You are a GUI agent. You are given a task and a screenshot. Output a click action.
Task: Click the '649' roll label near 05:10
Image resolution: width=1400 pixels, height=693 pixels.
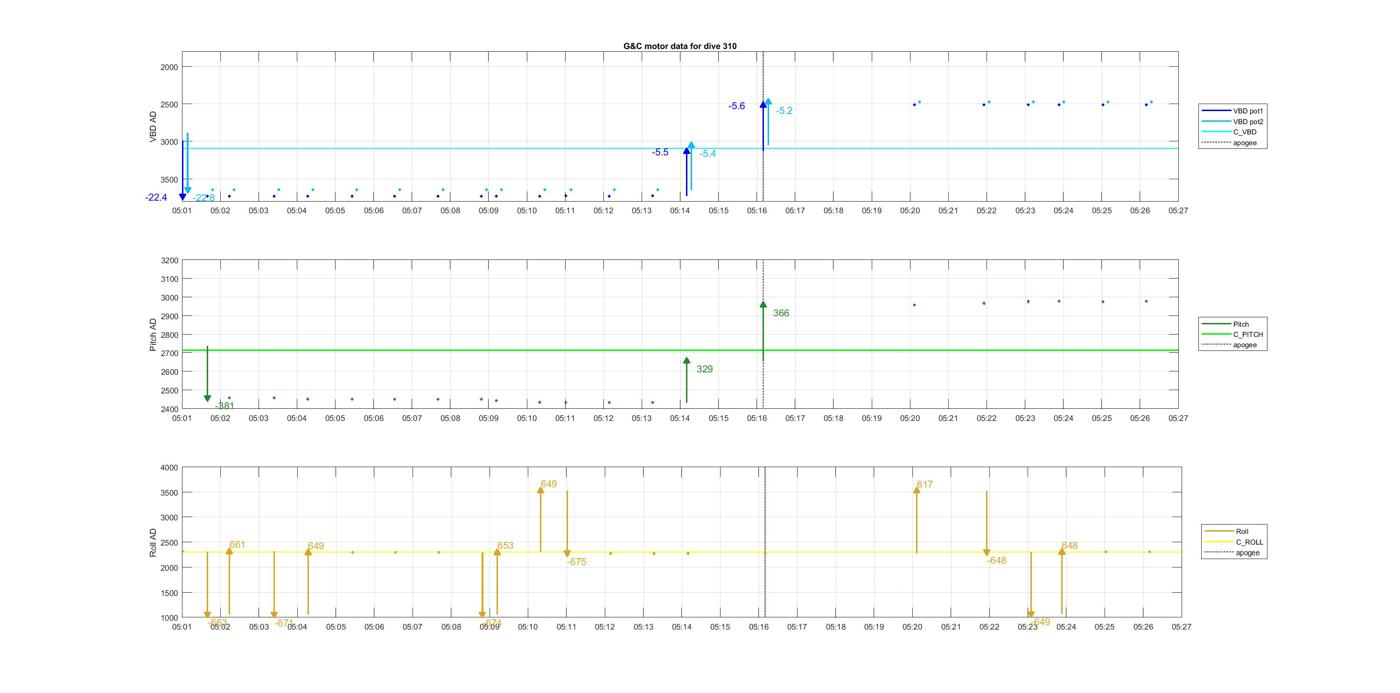point(549,484)
